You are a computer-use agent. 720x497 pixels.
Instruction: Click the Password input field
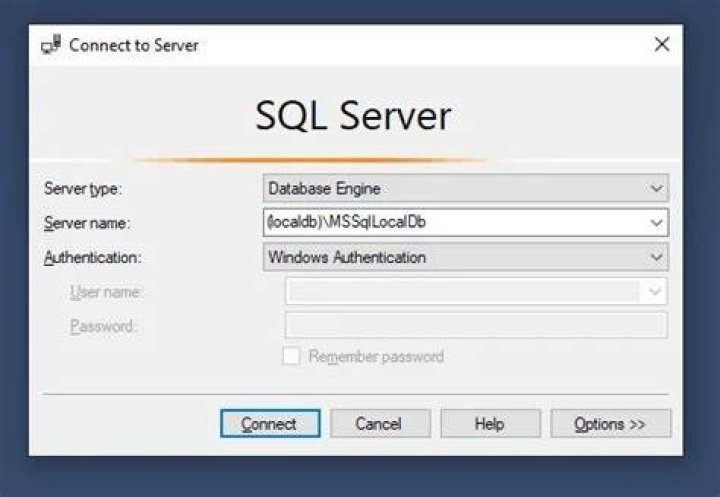click(476, 325)
